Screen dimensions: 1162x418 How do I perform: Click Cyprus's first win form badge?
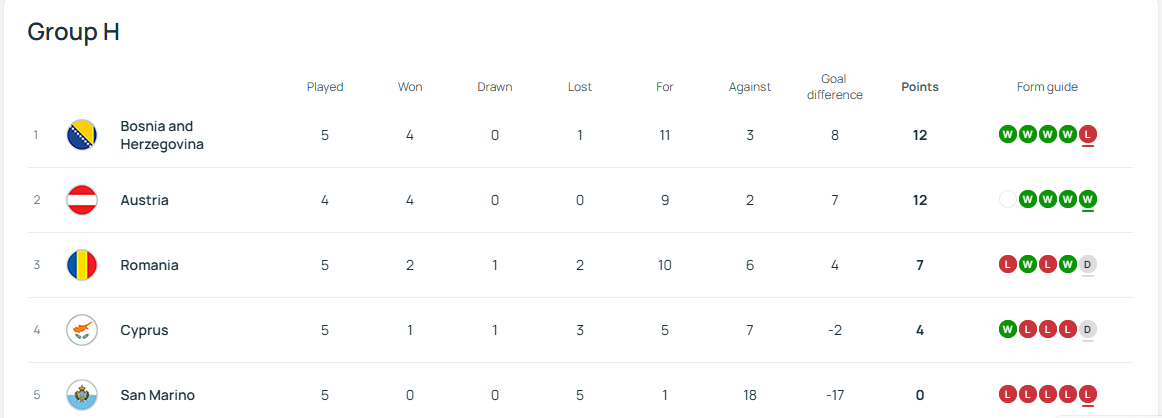pyautogui.click(x=1007, y=330)
